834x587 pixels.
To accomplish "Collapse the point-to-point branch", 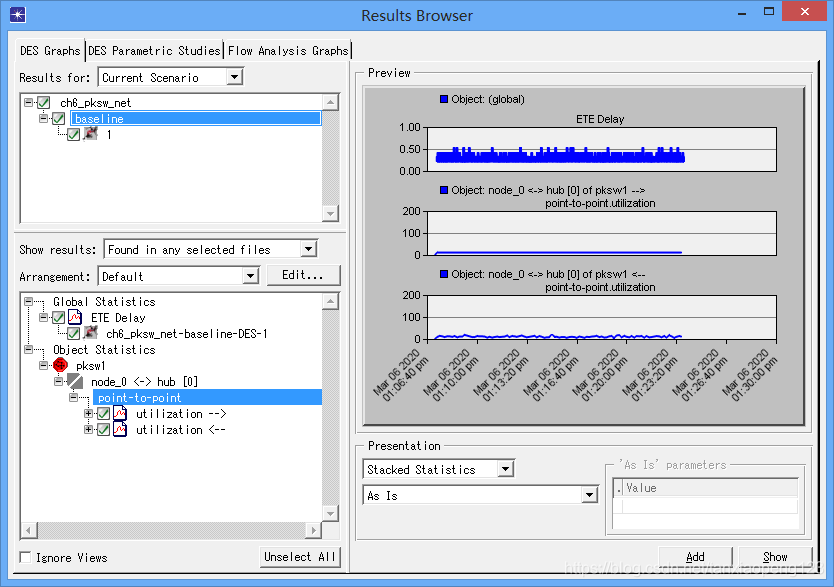I will [73, 397].
